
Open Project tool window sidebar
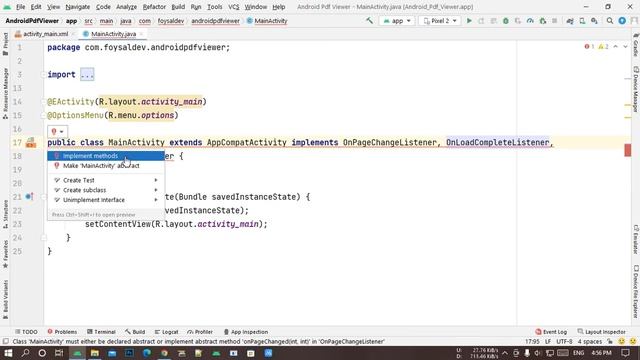point(5,44)
